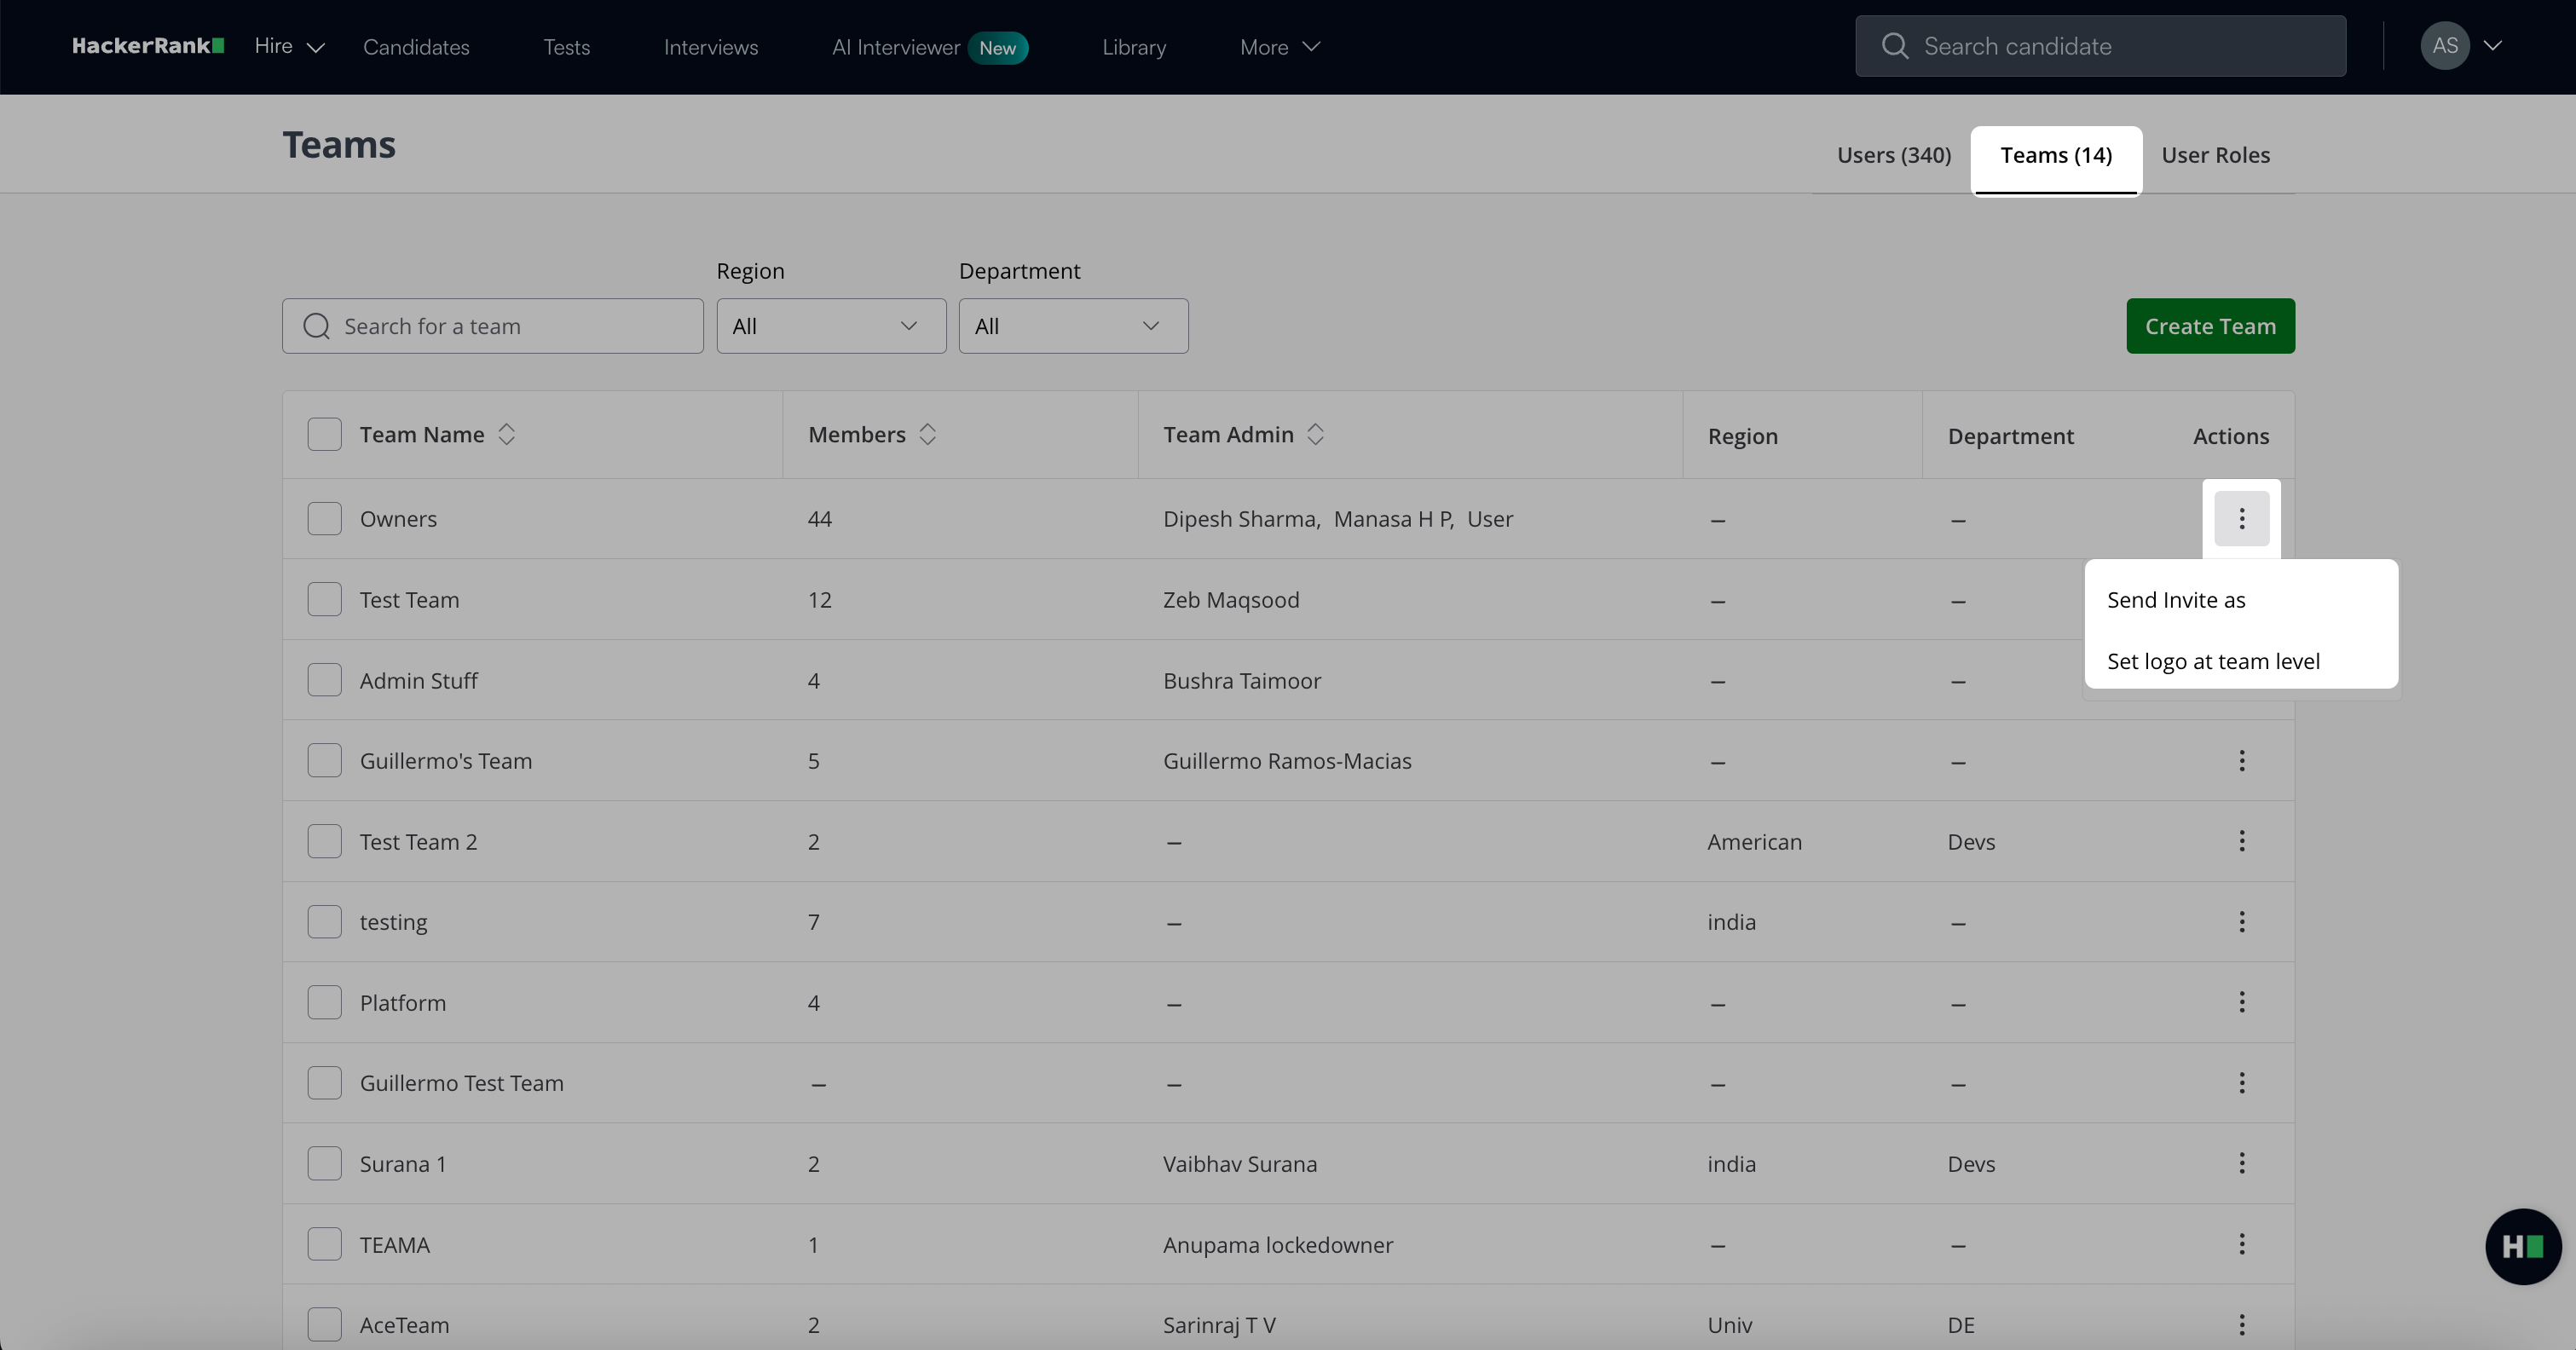This screenshot has height=1350, width=2576.
Task: Choose Send Invite as menu option
Action: tap(2175, 600)
